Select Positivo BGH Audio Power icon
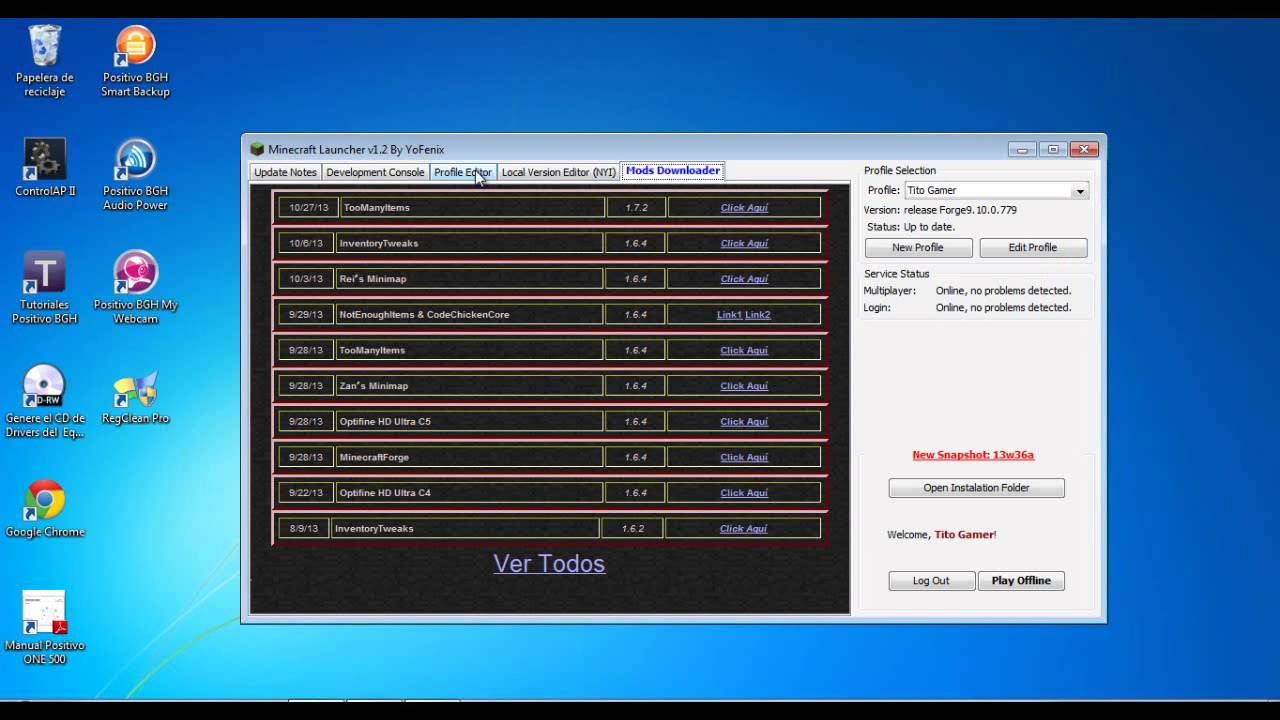The width and height of the screenshot is (1280, 720). [x=135, y=174]
